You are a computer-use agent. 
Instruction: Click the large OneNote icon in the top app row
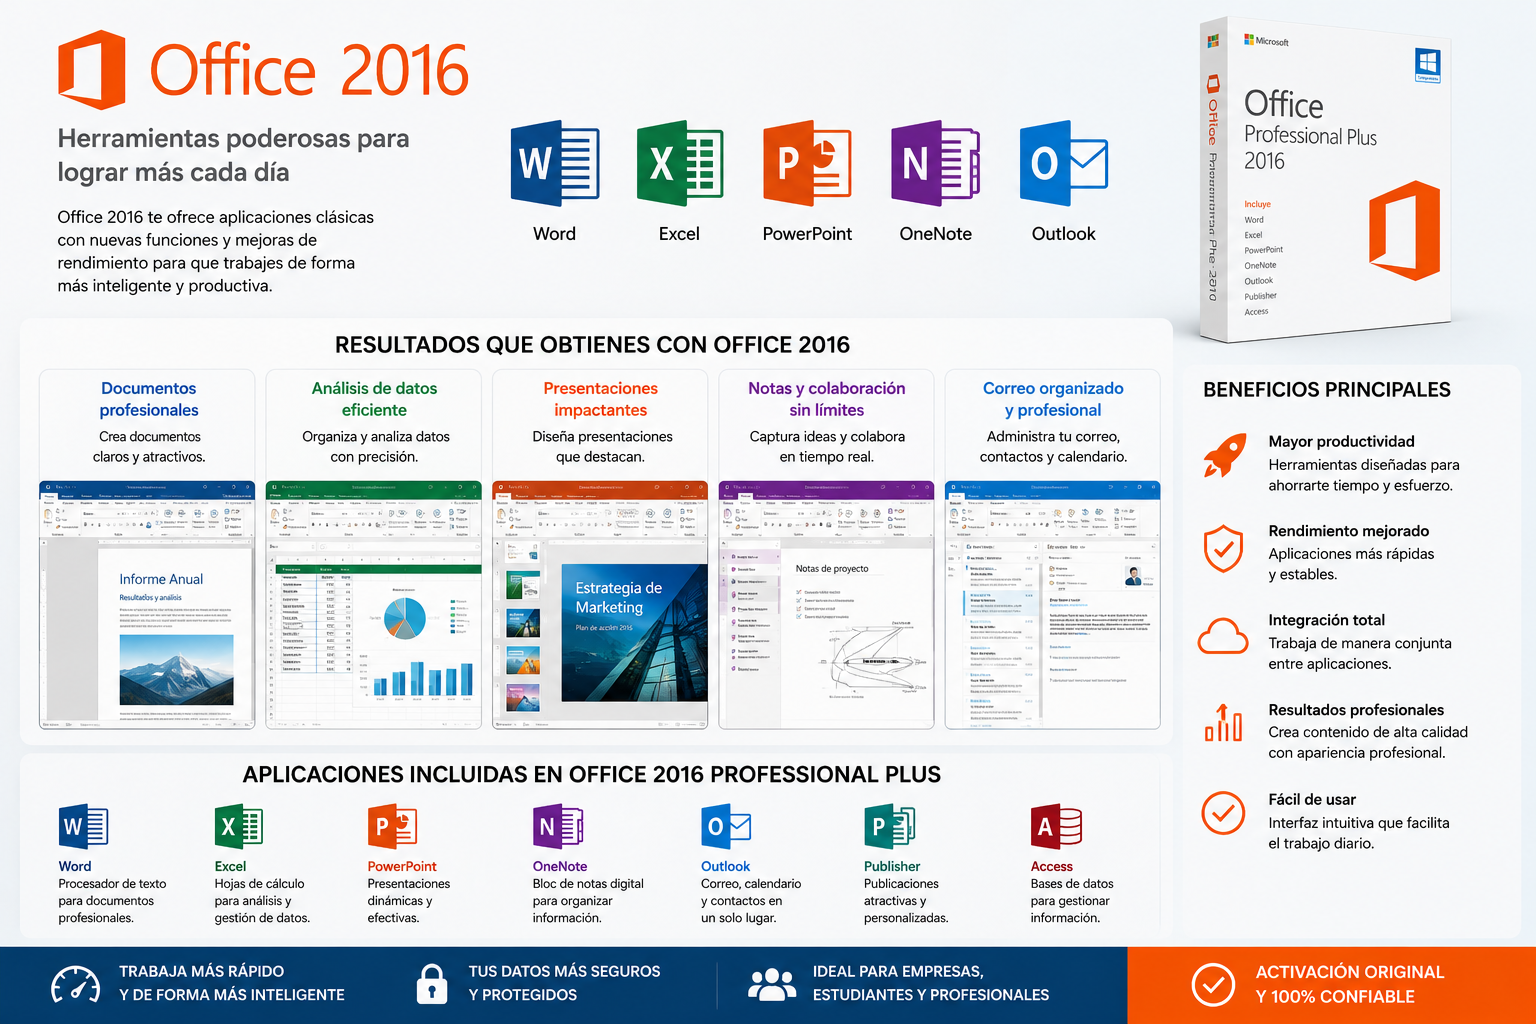(935, 163)
